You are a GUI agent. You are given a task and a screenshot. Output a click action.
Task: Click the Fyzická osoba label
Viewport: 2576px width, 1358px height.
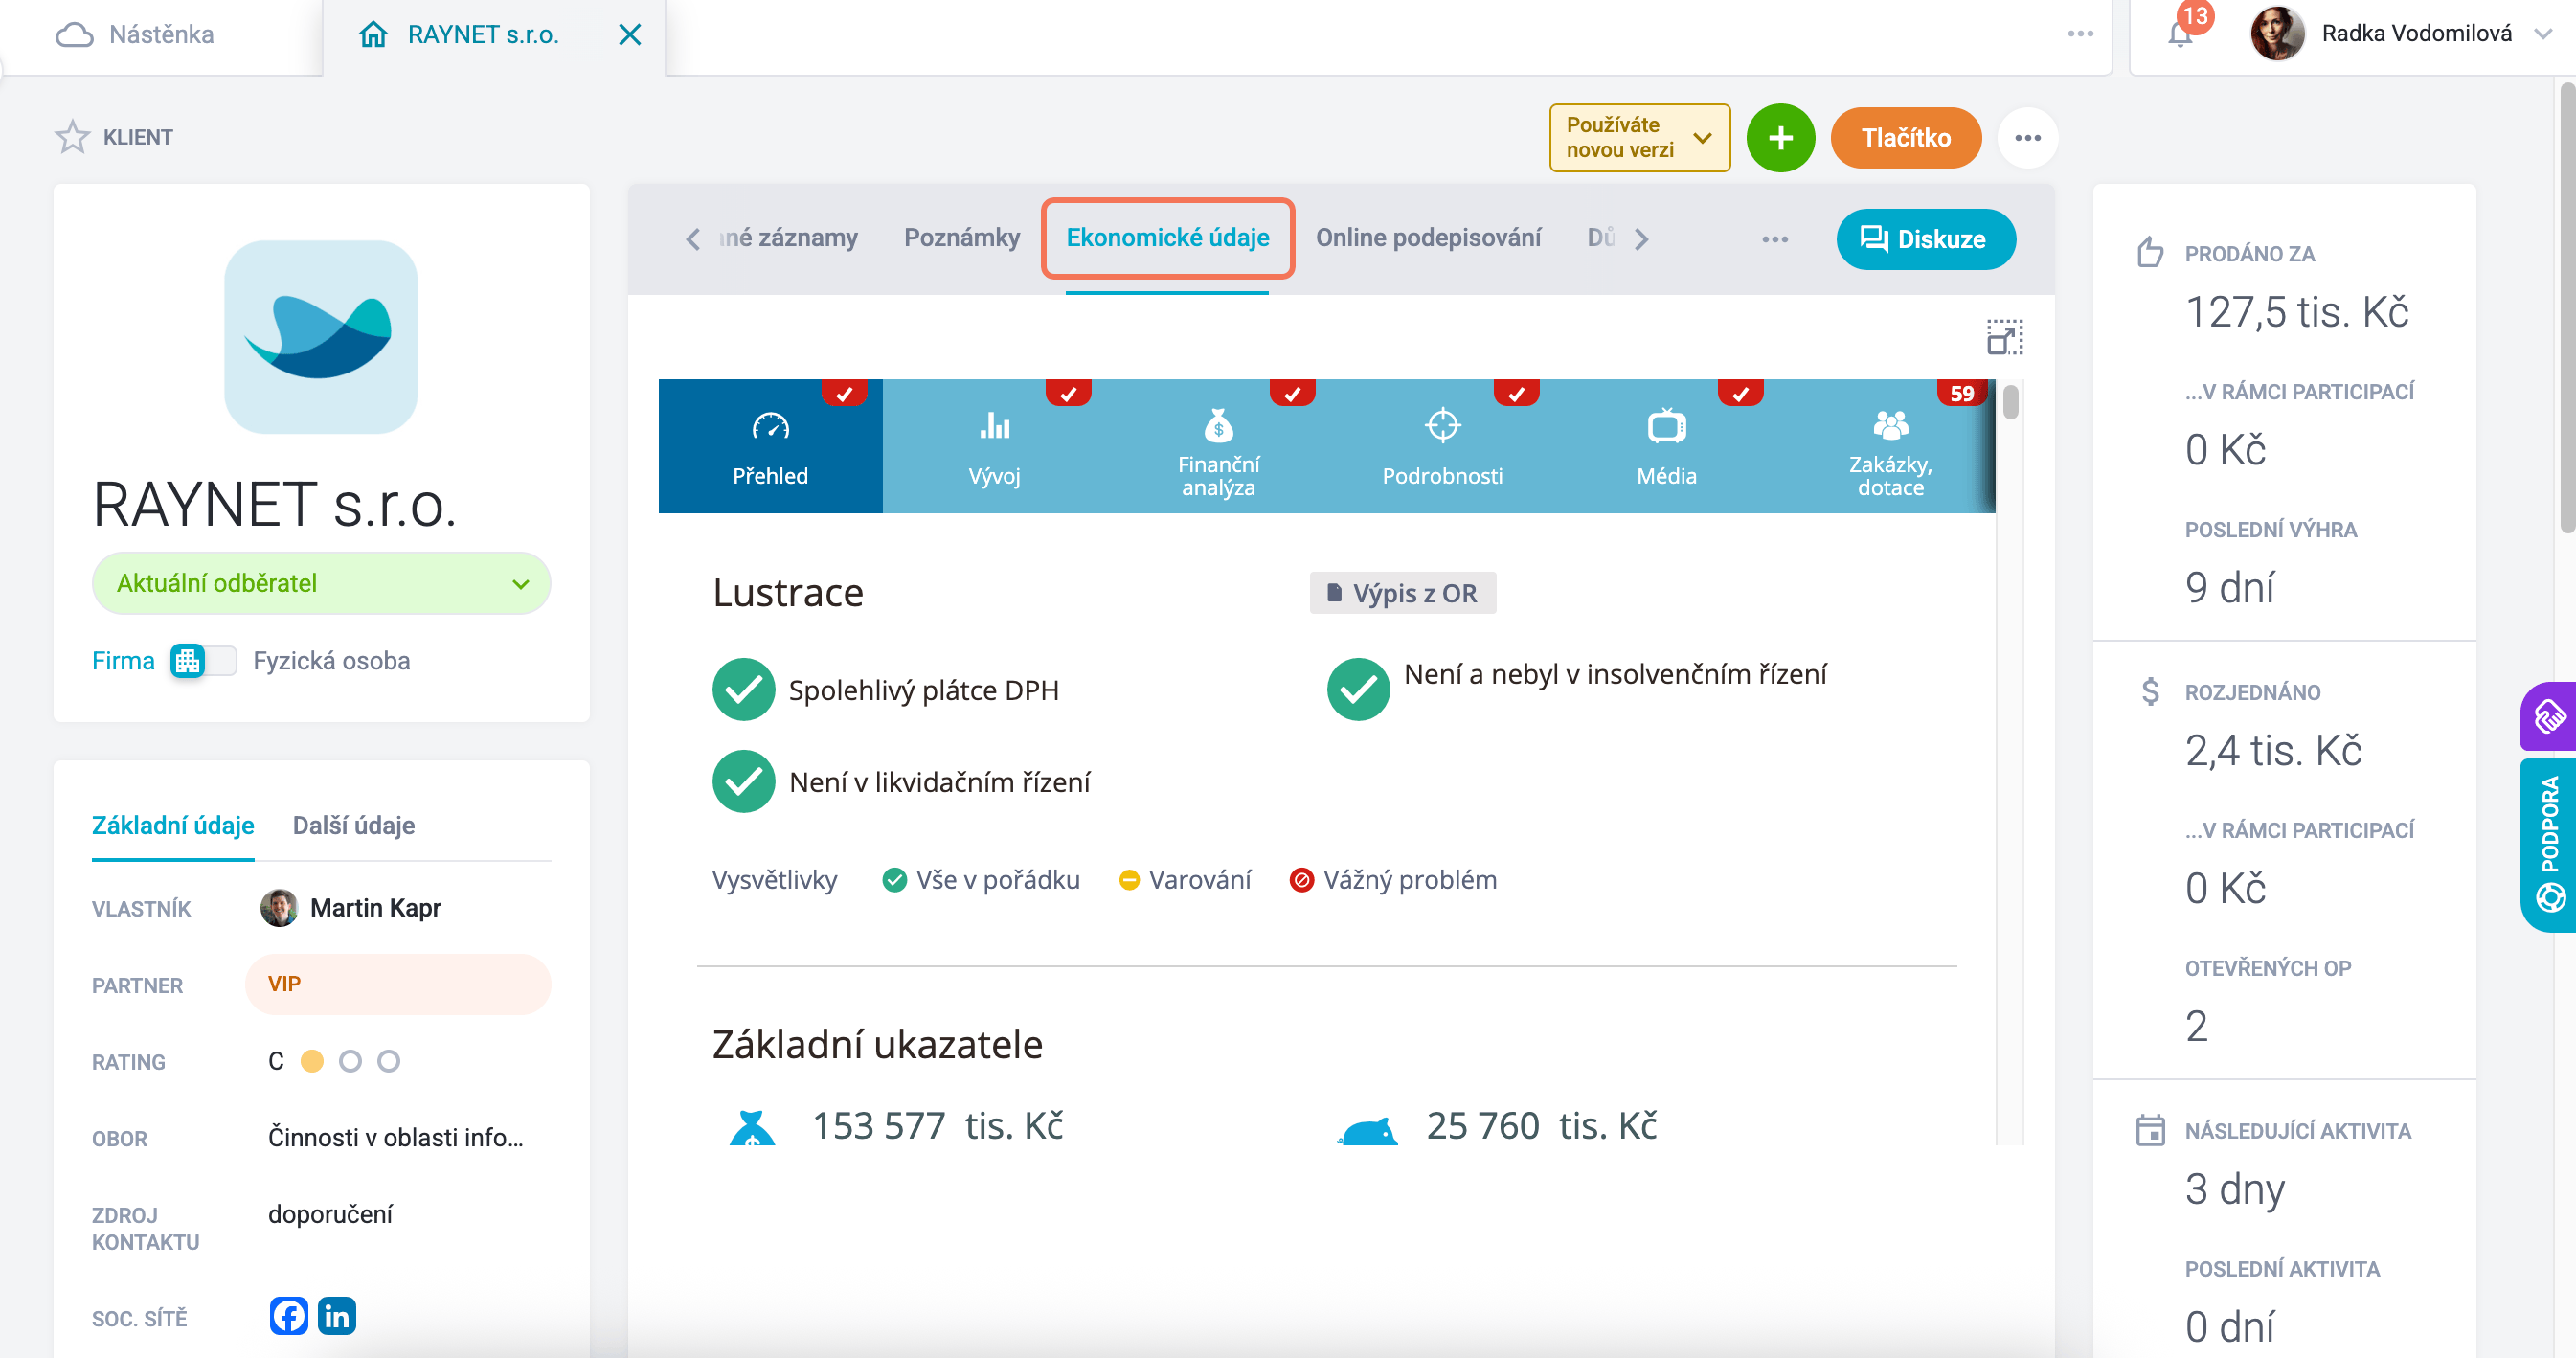point(331,661)
